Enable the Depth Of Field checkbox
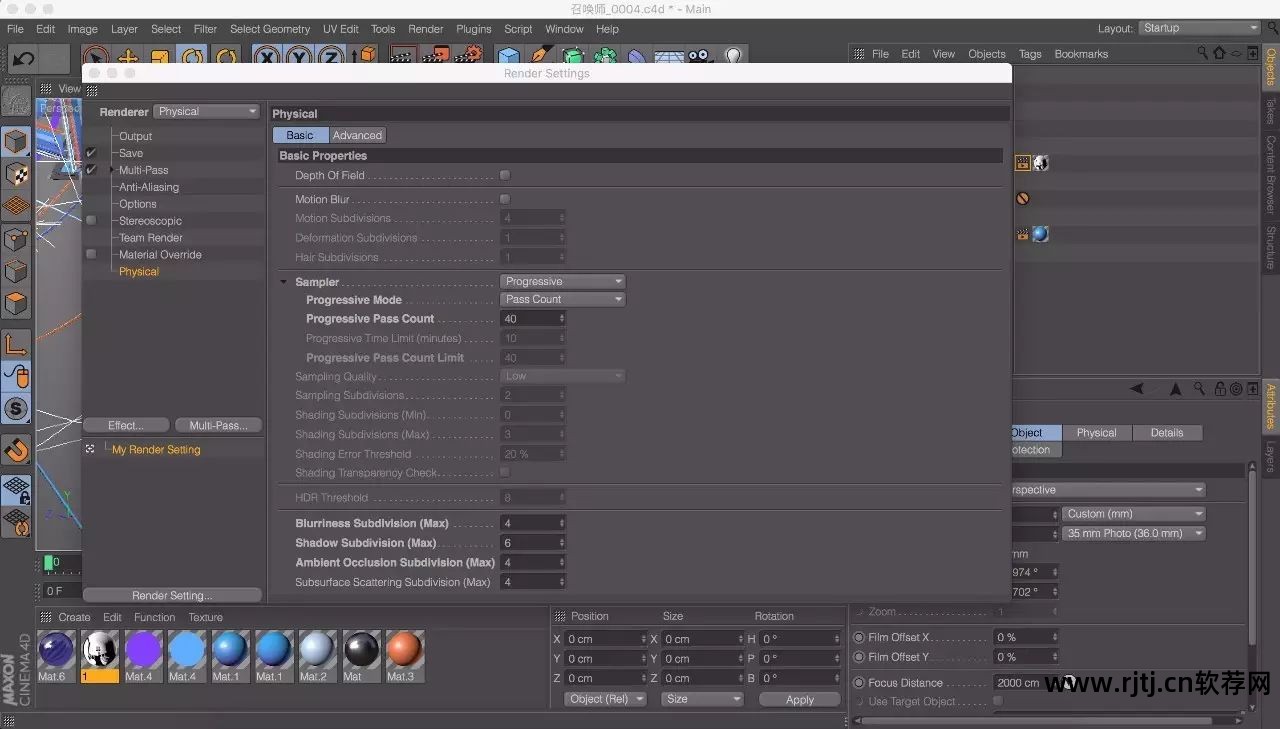This screenshot has width=1280, height=729. [x=505, y=175]
